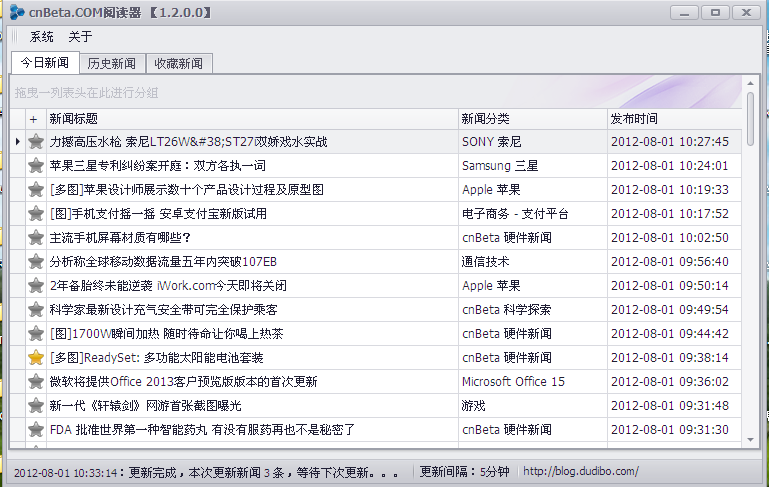
Task: Click the 更新间隔：5分钟 status item
Action: (464, 472)
